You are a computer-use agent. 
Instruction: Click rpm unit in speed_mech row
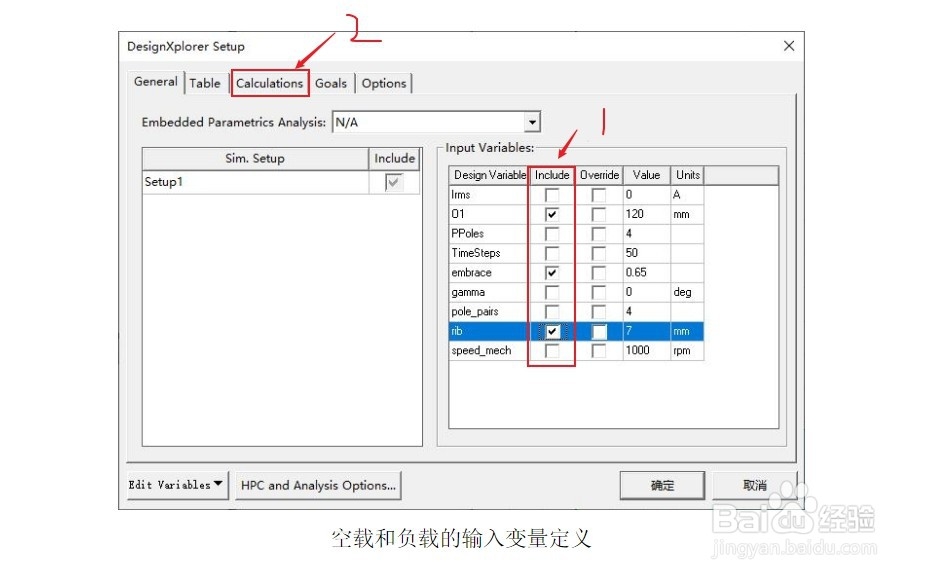[681, 351]
